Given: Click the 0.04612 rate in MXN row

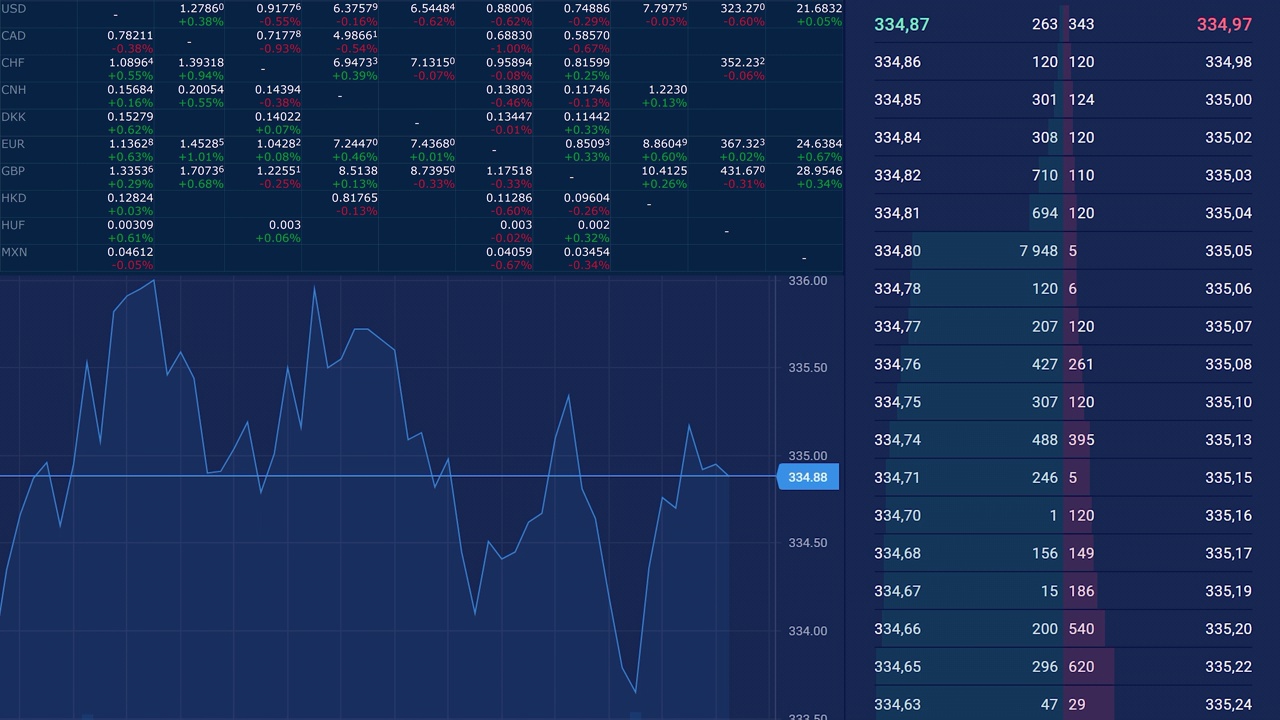Looking at the screenshot, I should point(130,251).
